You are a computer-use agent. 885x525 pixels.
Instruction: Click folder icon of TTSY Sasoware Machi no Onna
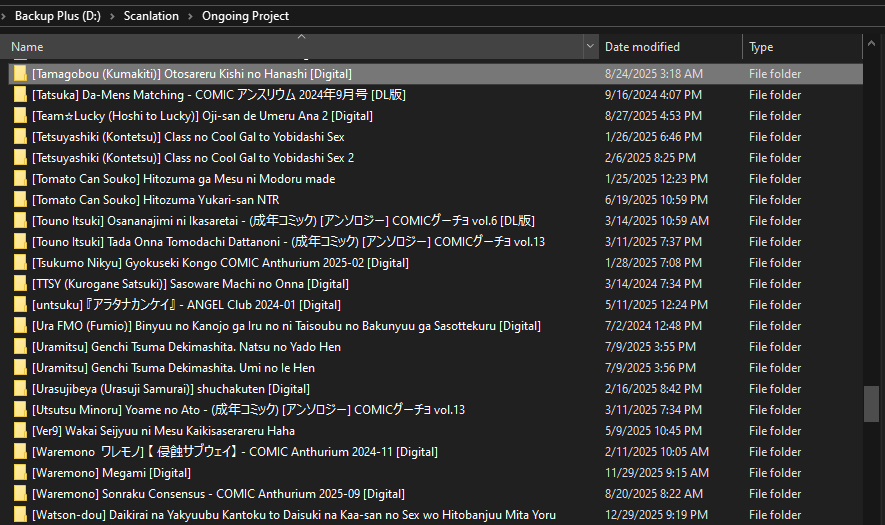(x=20, y=283)
